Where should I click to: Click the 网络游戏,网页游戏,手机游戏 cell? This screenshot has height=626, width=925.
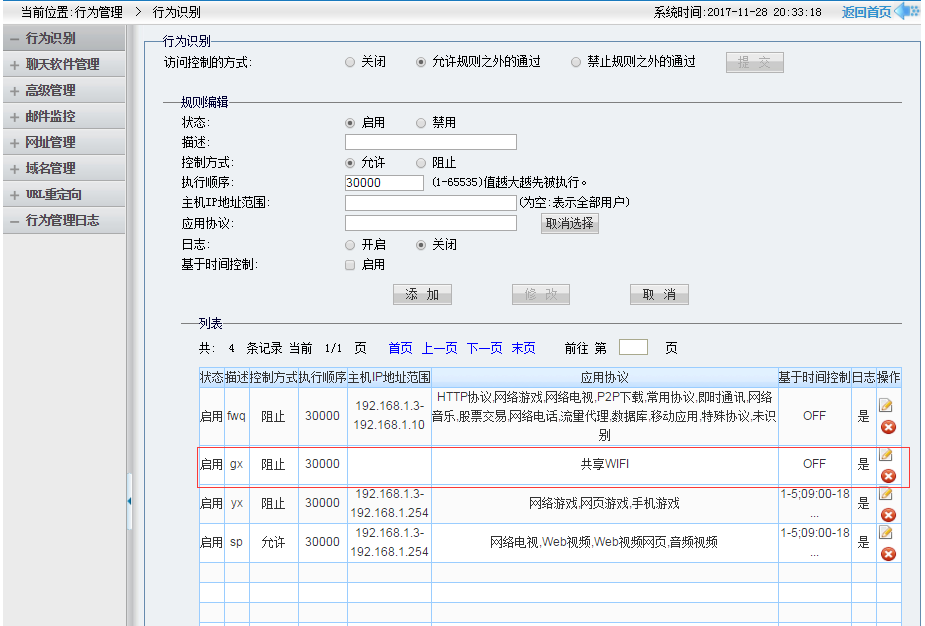[605, 503]
